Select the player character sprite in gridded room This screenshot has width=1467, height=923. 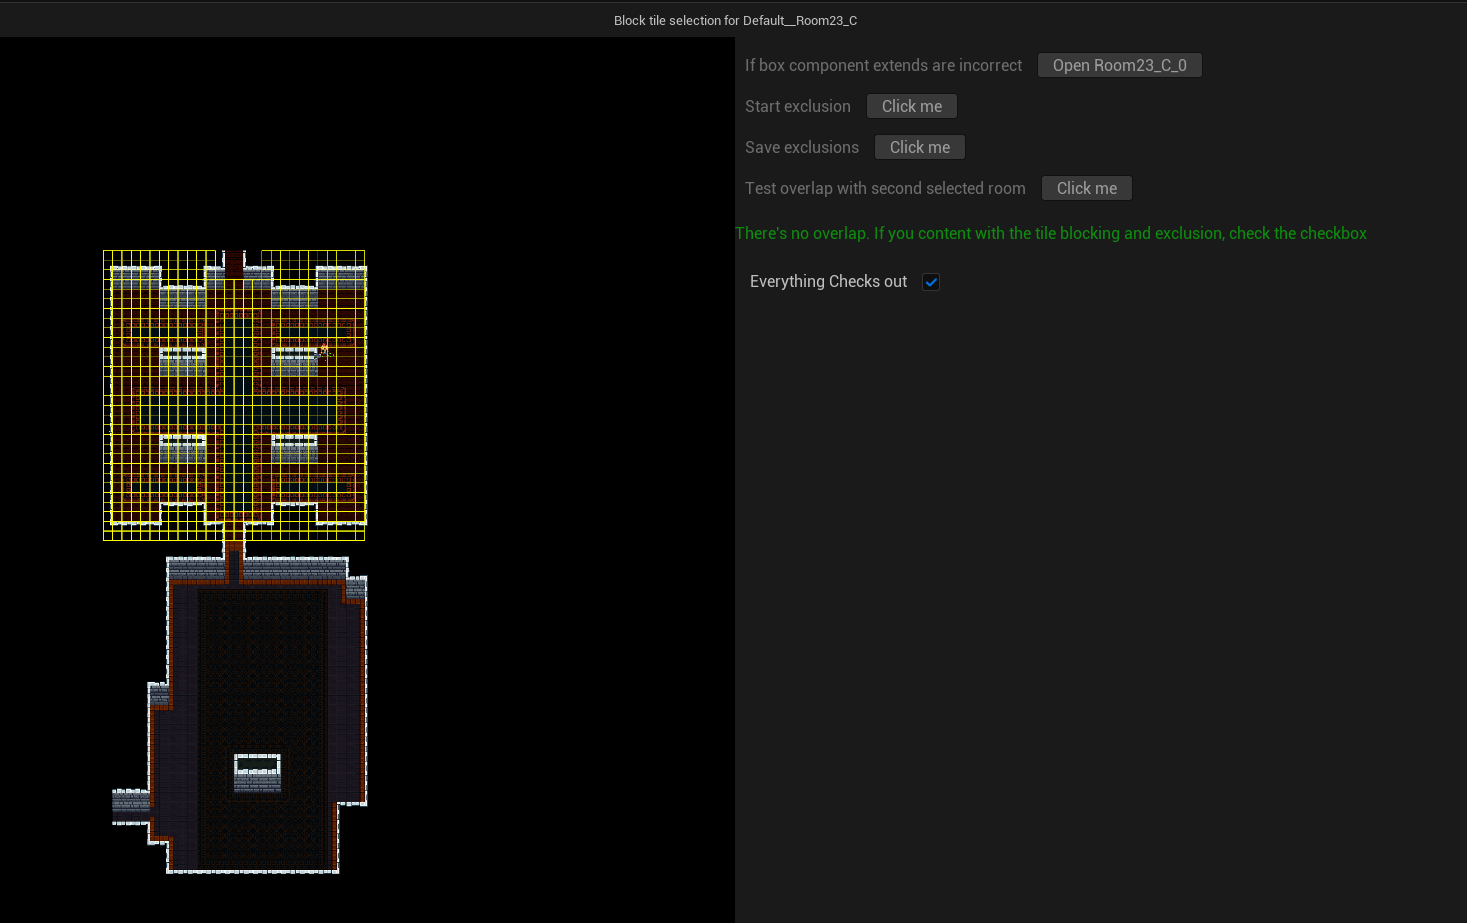323,349
